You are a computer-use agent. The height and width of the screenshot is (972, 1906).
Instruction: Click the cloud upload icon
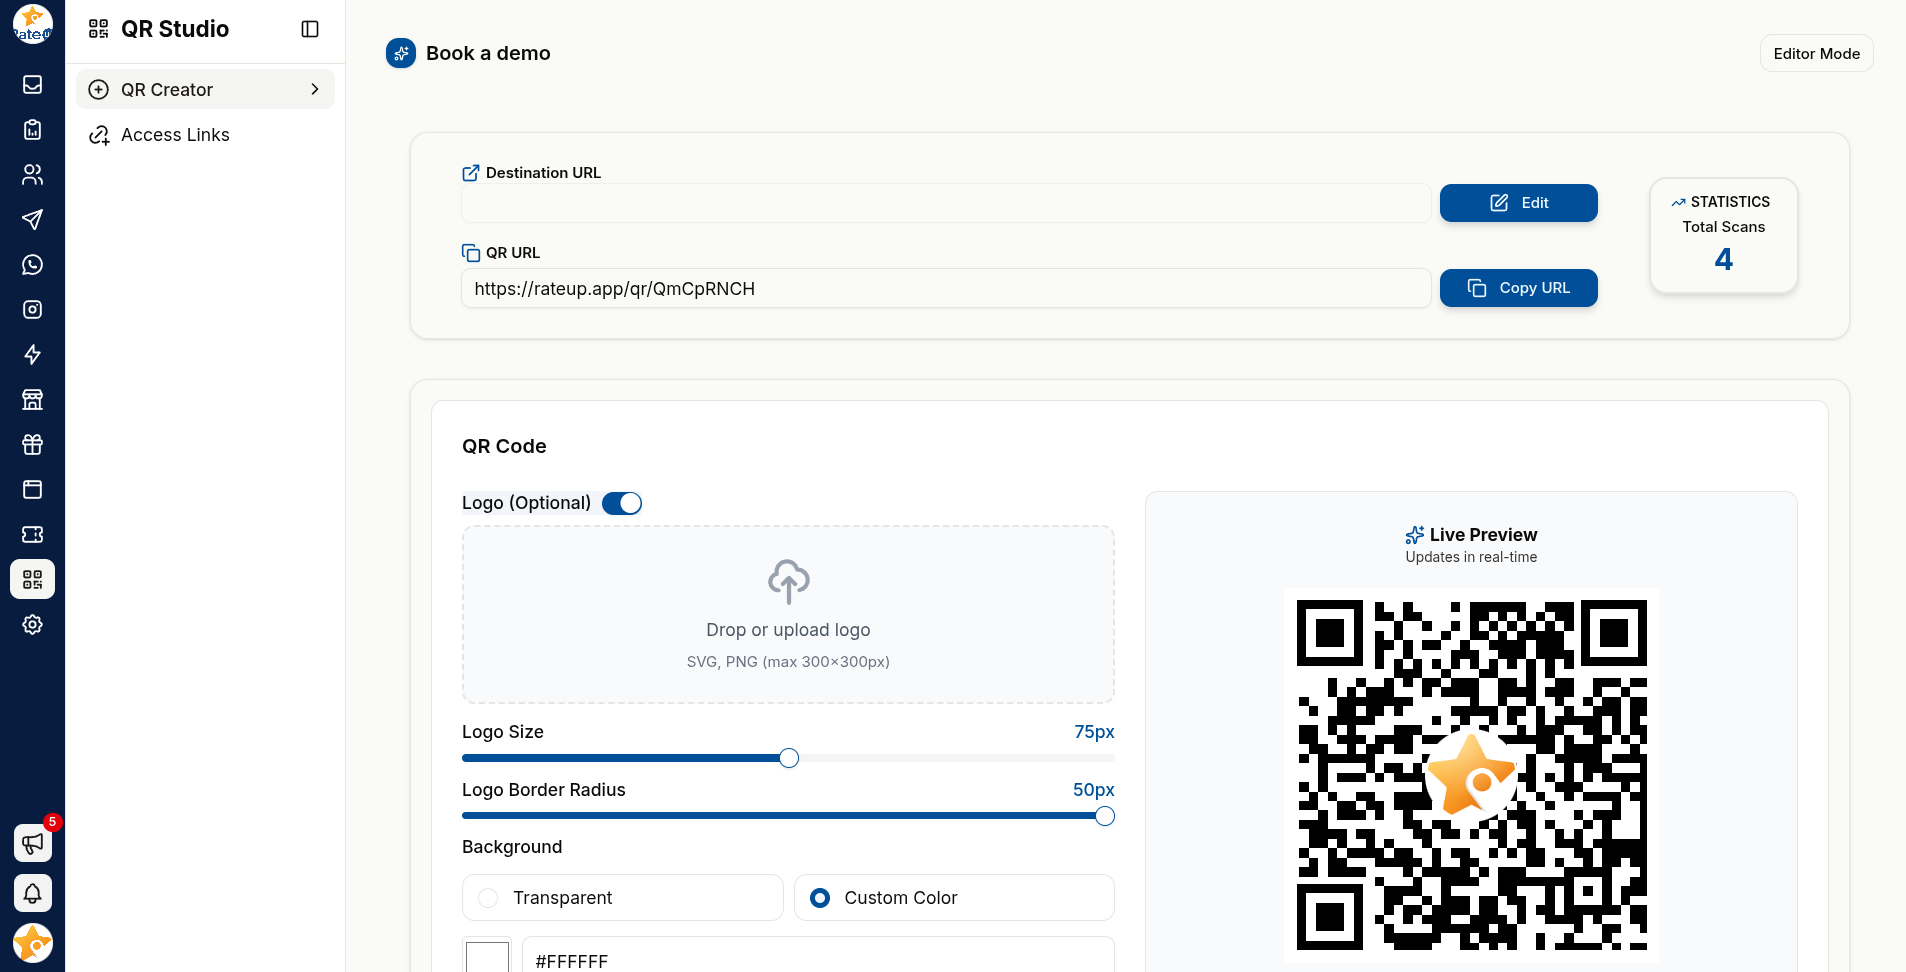pyautogui.click(x=788, y=581)
